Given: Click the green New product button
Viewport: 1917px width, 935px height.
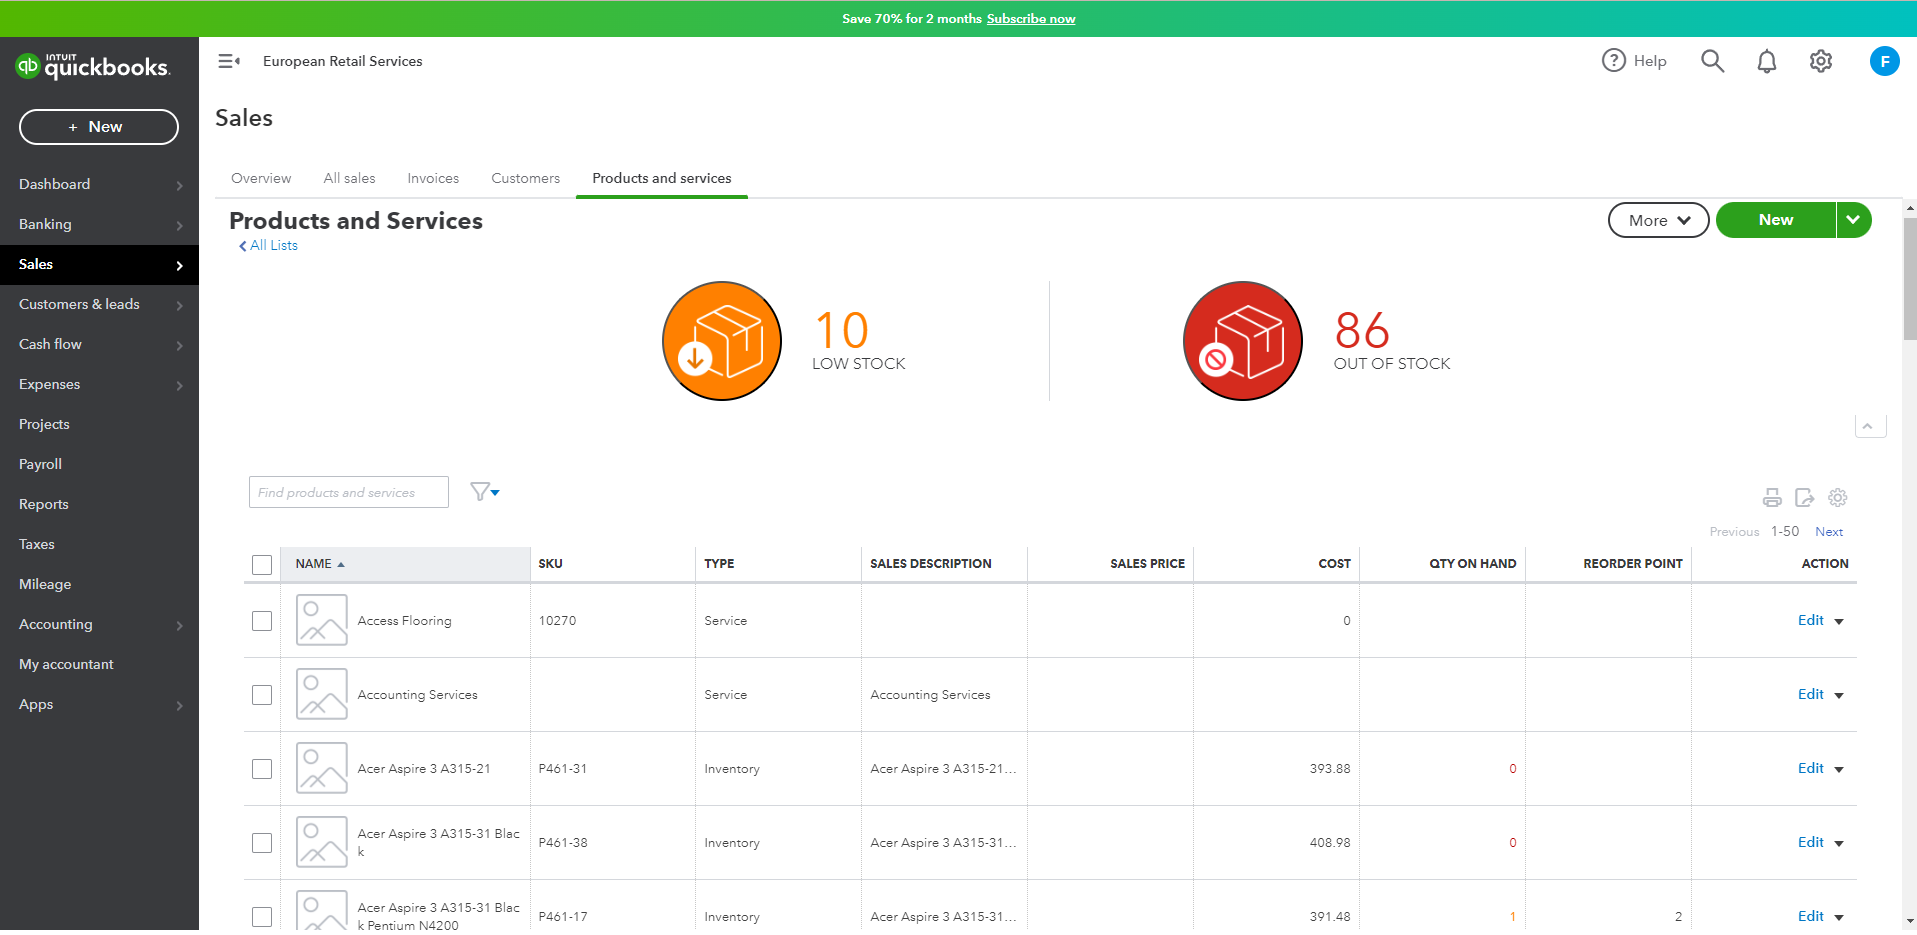Looking at the screenshot, I should pyautogui.click(x=1776, y=220).
